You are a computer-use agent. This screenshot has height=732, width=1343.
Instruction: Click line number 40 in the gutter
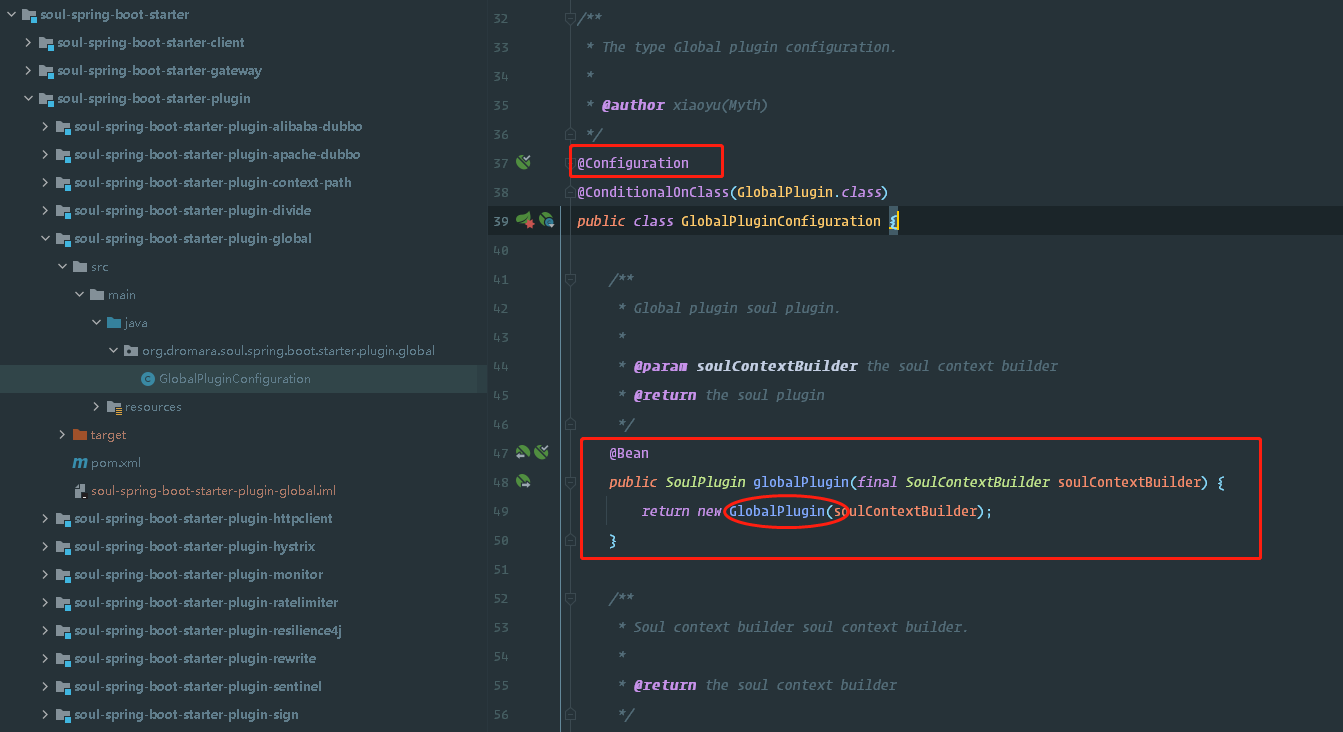pyautogui.click(x=501, y=250)
